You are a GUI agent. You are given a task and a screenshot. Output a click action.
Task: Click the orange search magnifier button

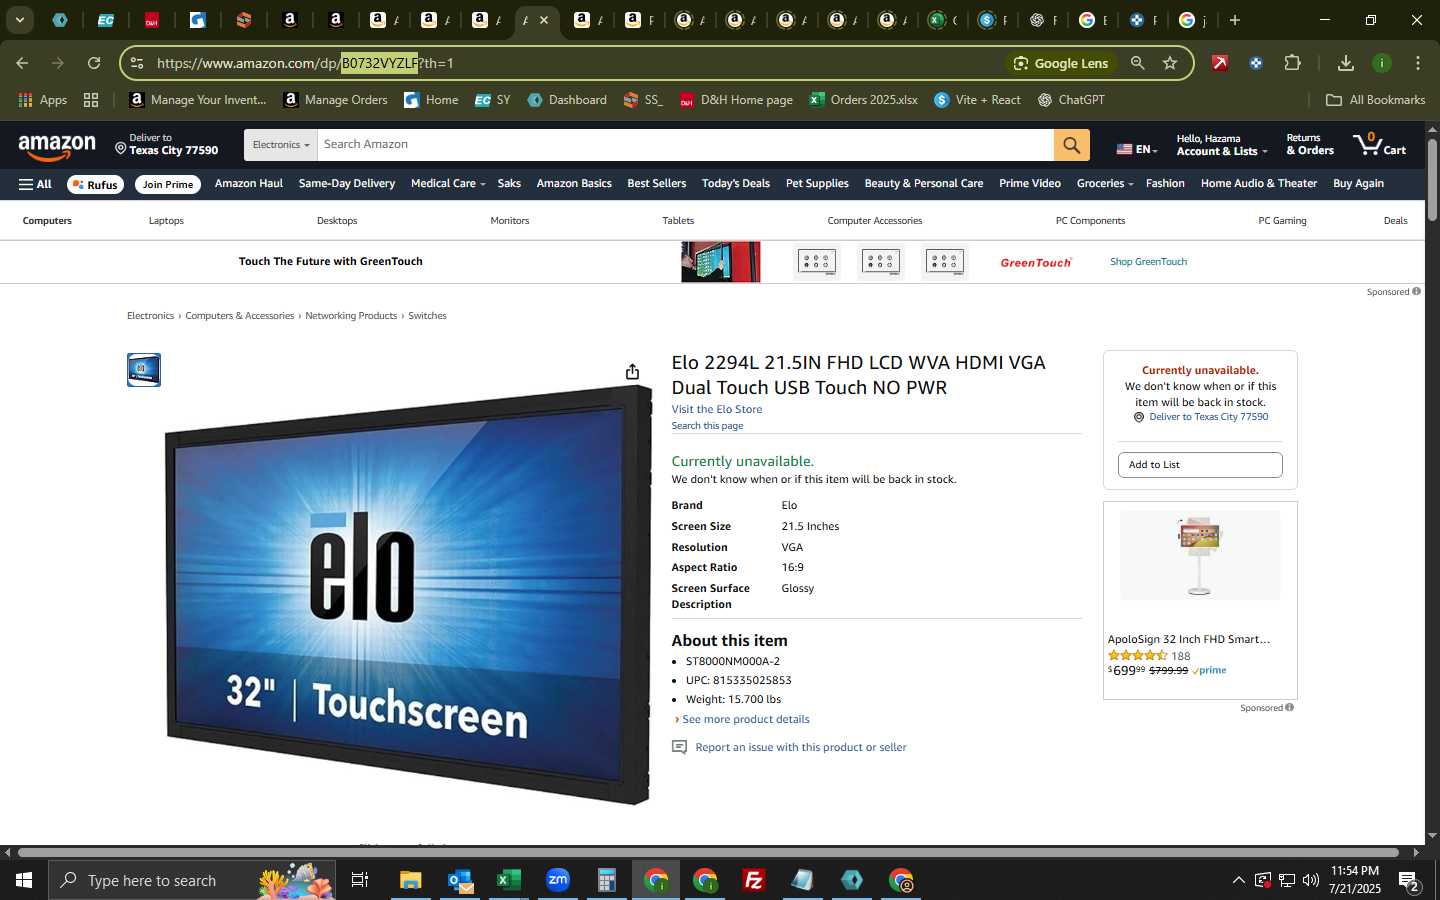click(1071, 145)
